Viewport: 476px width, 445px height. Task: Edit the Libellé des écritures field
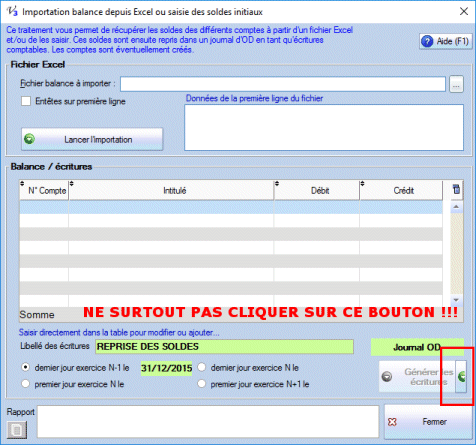click(x=224, y=347)
